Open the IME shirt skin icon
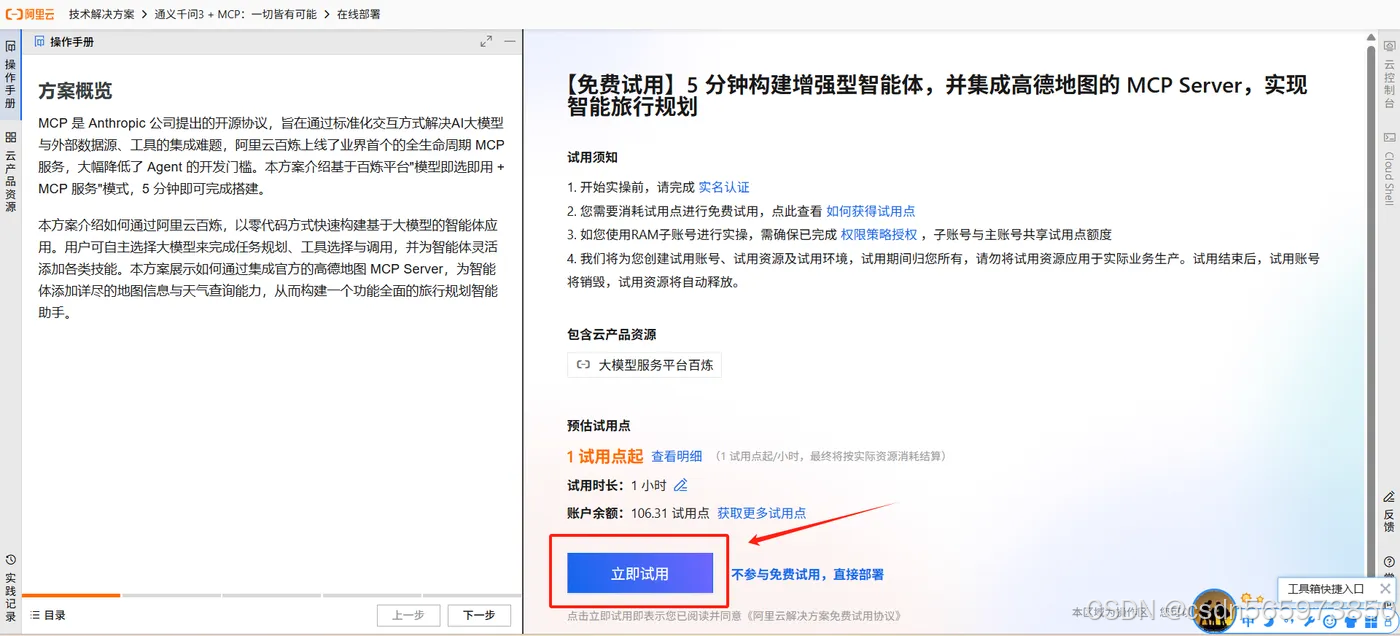The width and height of the screenshot is (1400, 636). pyautogui.click(x=1351, y=622)
